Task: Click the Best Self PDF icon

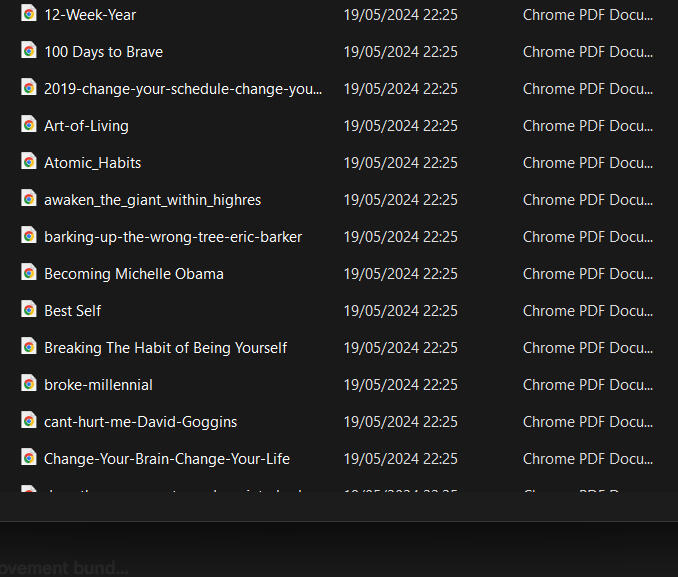Action: coord(29,310)
